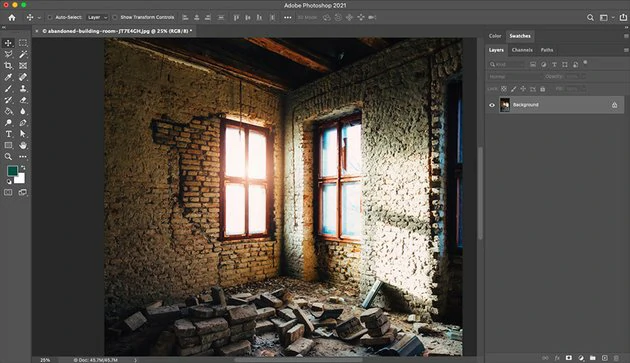The height and width of the screenshot is (363, 630).
Task: Select the Lasso tool
Action: 8,54
